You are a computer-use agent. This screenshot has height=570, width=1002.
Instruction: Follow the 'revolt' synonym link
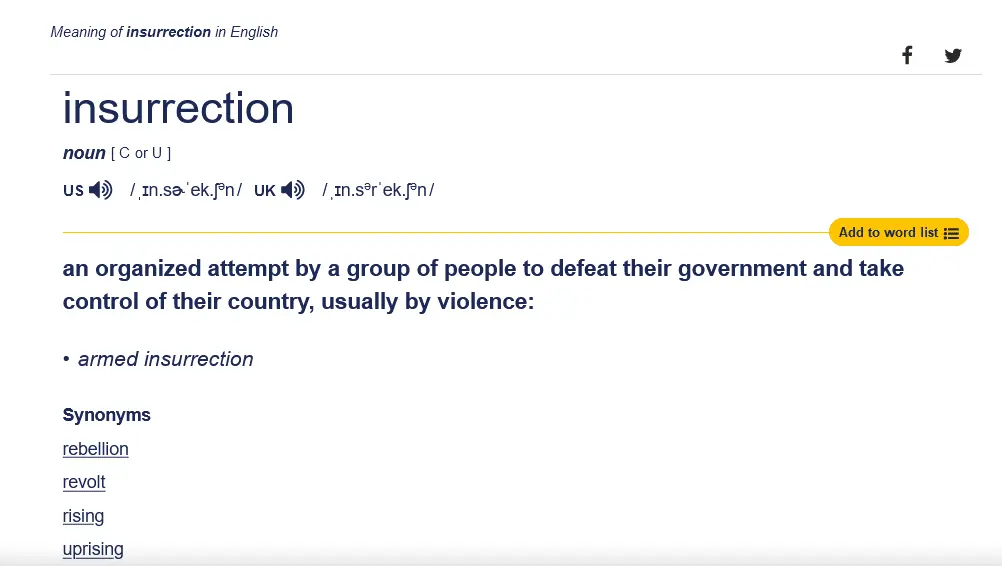point(84,482)
